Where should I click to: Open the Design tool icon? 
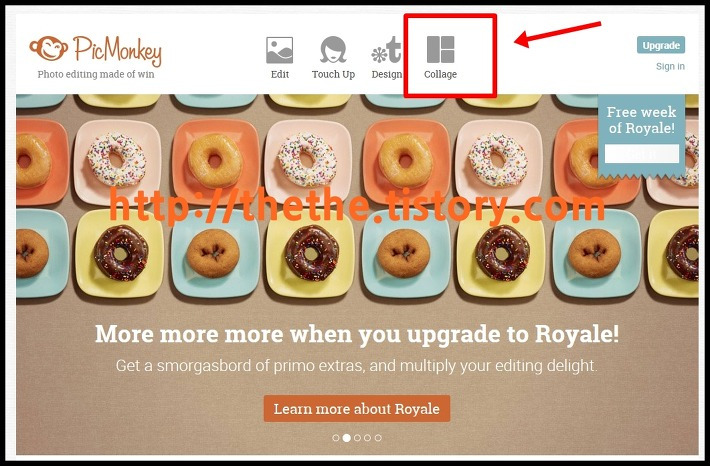pos(386,50)
